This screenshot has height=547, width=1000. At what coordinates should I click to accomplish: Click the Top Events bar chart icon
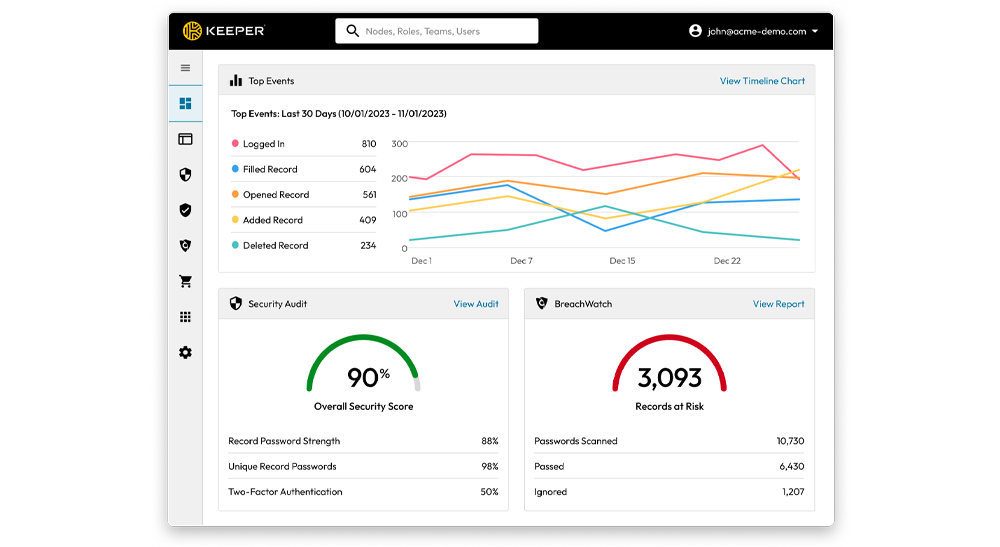tap(236, 80)
